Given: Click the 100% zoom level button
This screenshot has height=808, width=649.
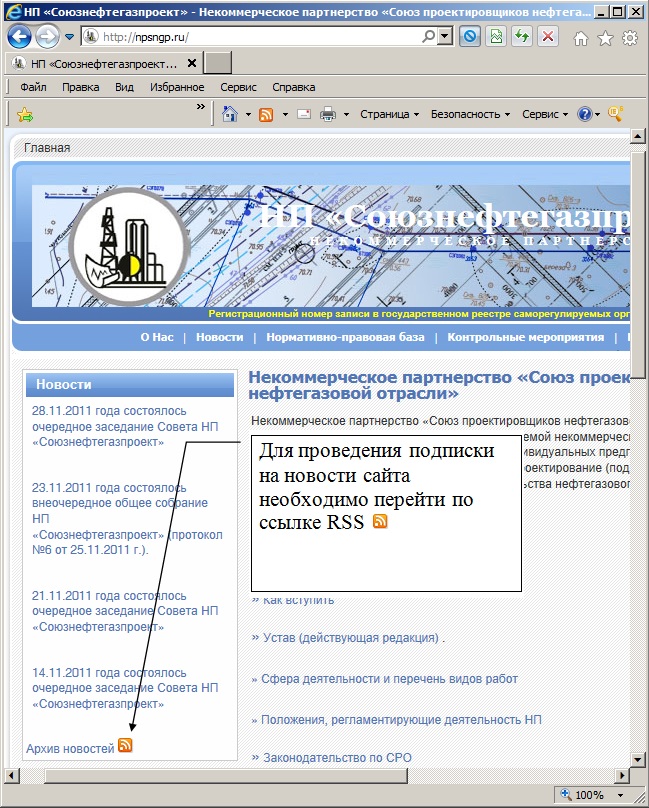Looking at the screenshot, I should click(583, 795).
